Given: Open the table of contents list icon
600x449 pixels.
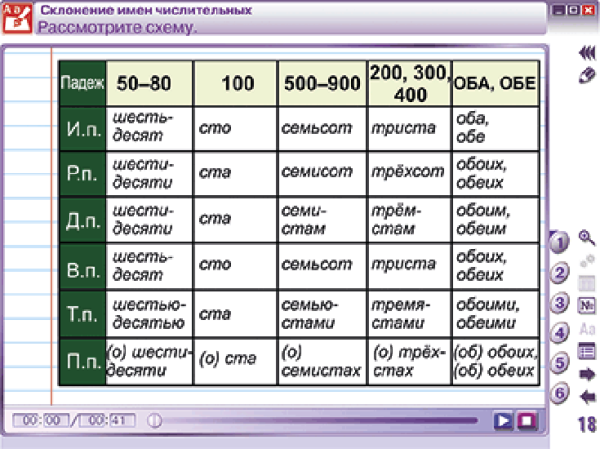Looking at the screenshot, I should (x=587, y=351).
